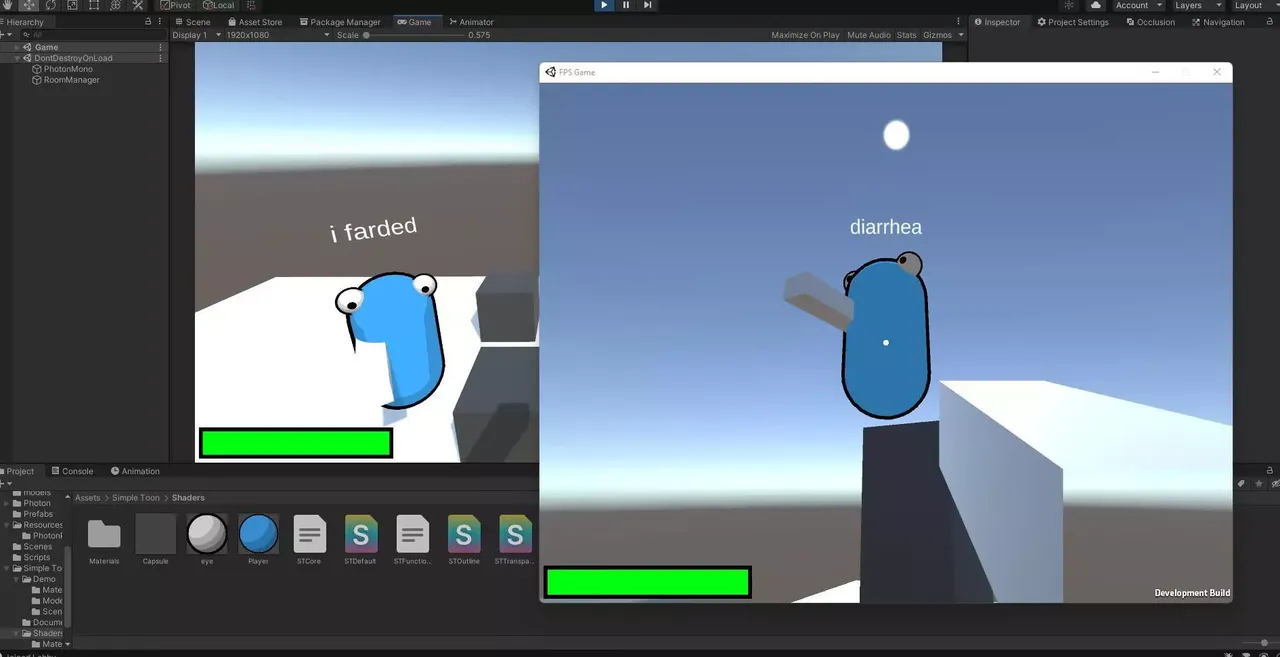Switch to the Console tab
The height and width of the screenshot is (657, 1280).
[72, 471]
